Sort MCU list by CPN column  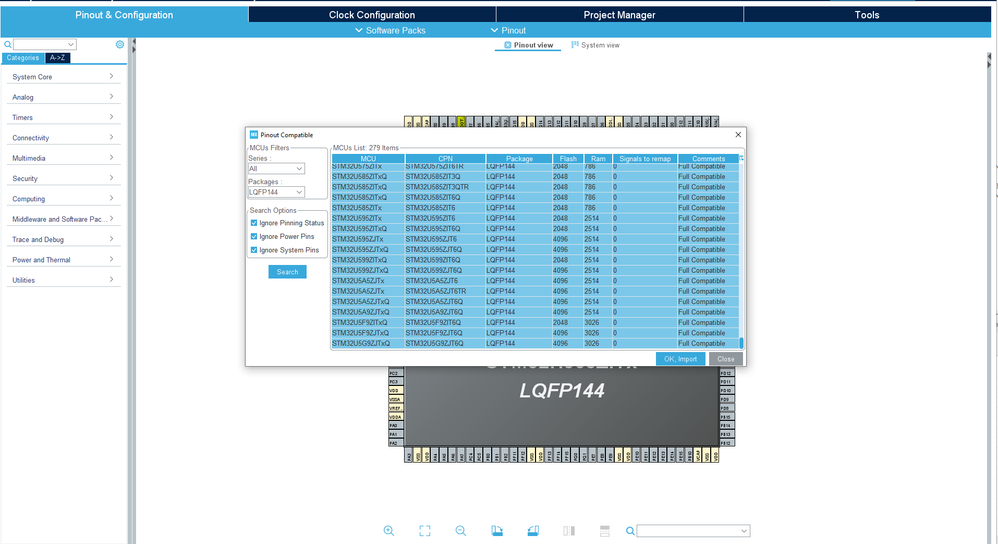[x=446, y=158]
